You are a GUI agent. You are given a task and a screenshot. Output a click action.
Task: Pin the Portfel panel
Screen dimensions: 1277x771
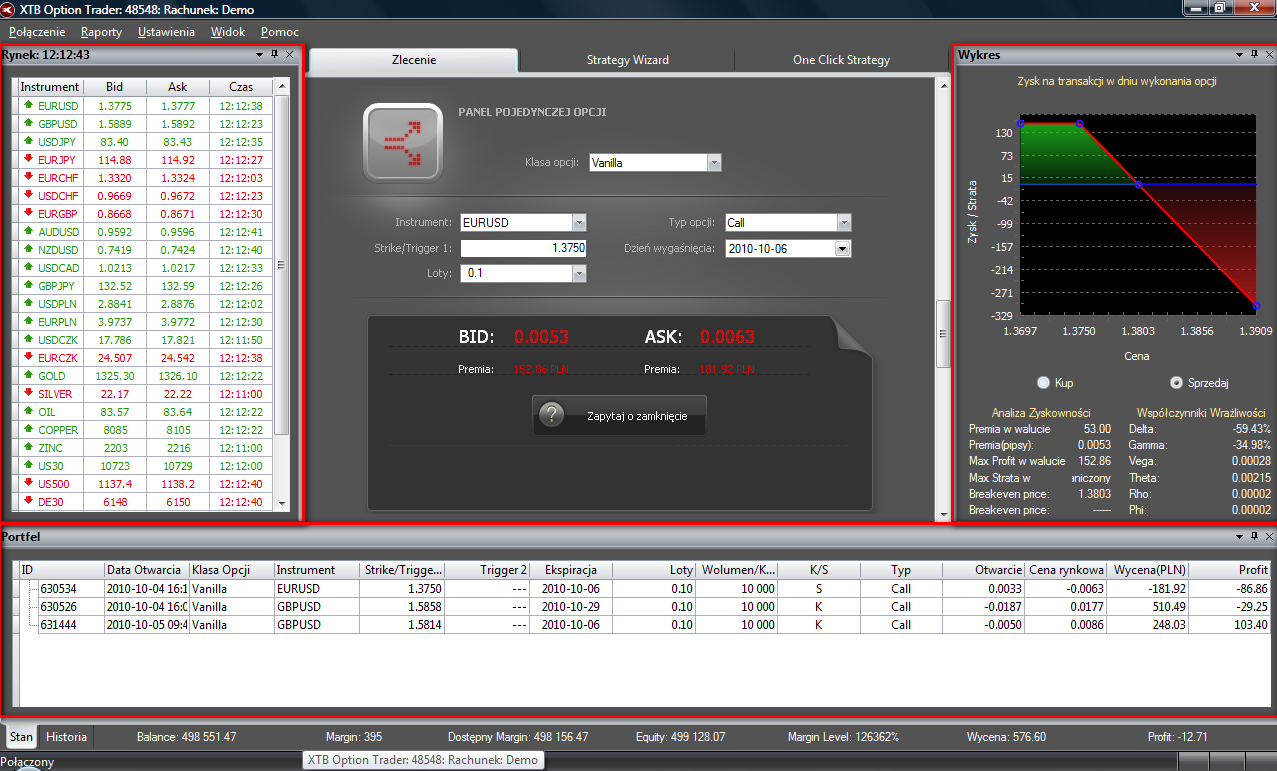tap(1254, 537)
